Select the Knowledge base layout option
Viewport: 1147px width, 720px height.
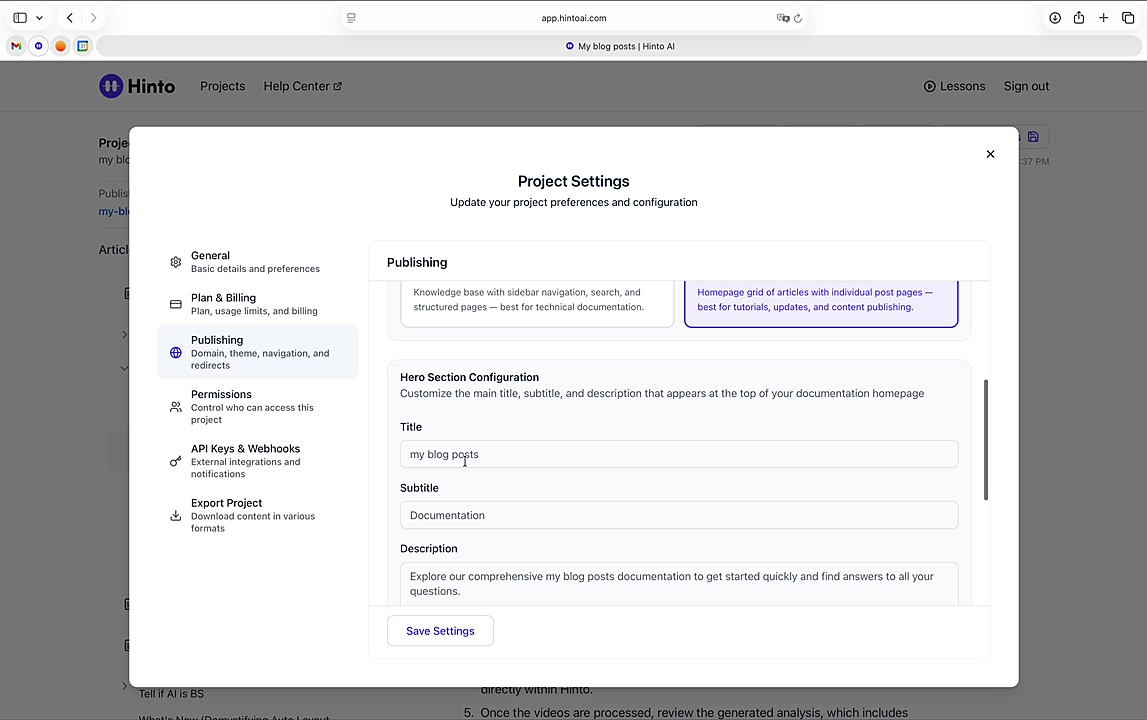coord(537,302)
